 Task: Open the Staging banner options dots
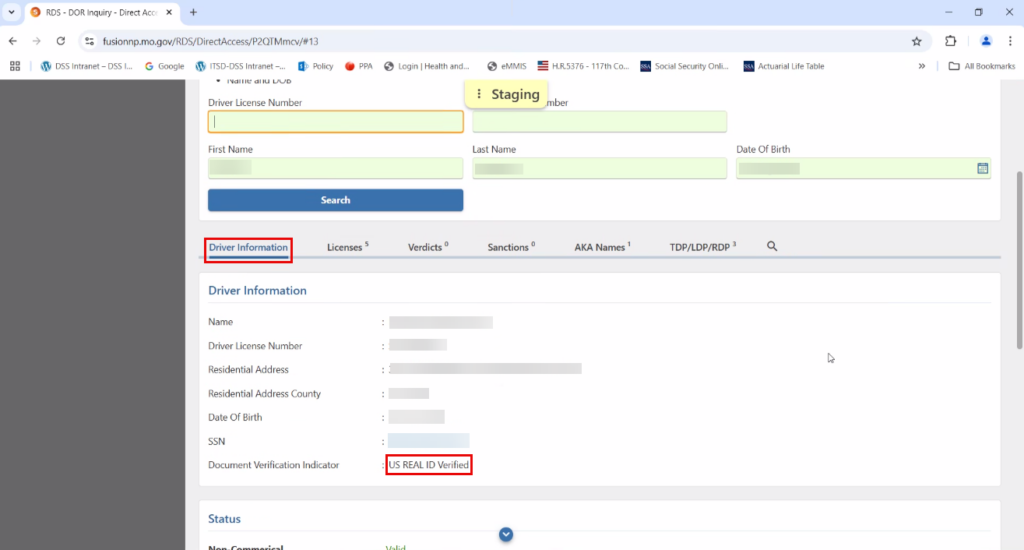479,94
